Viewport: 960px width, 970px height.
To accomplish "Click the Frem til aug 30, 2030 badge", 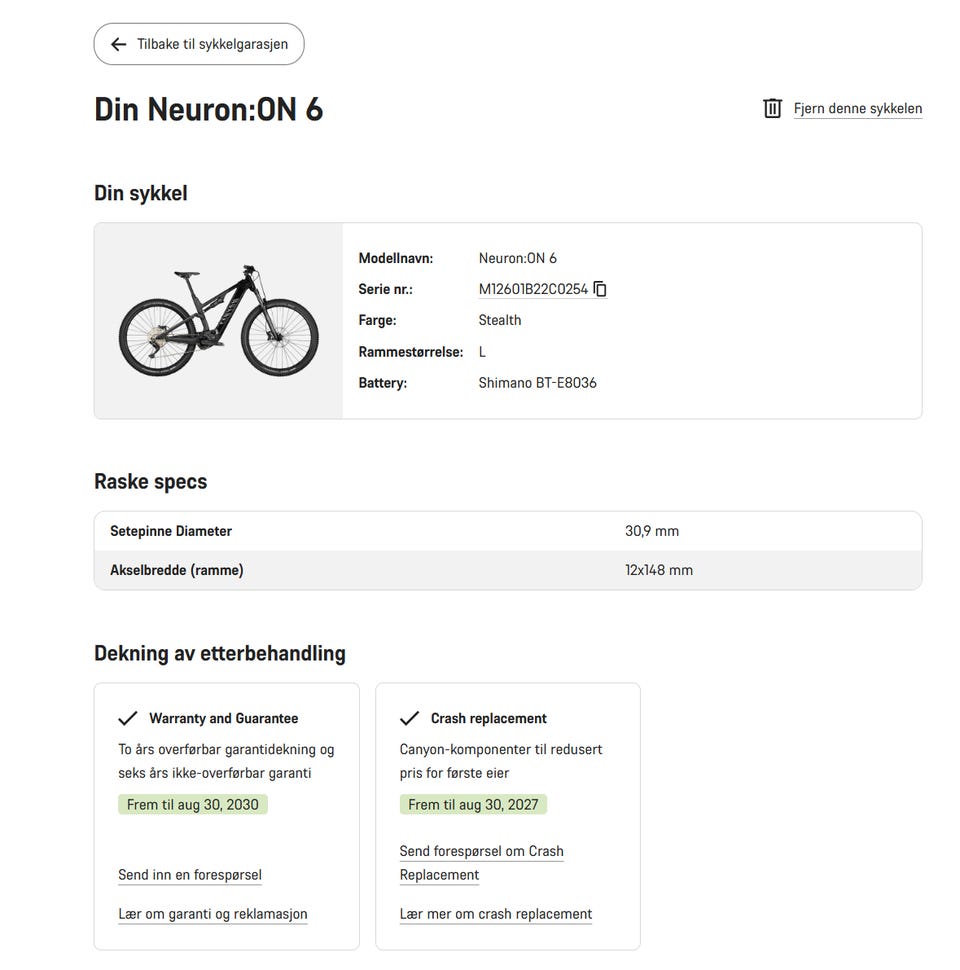I will 192,804.
